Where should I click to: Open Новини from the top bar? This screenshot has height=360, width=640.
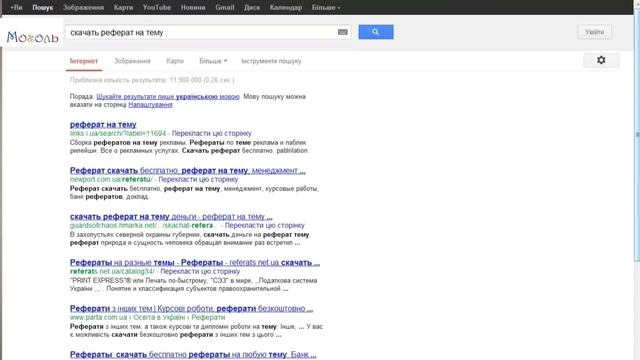(193, 7)
